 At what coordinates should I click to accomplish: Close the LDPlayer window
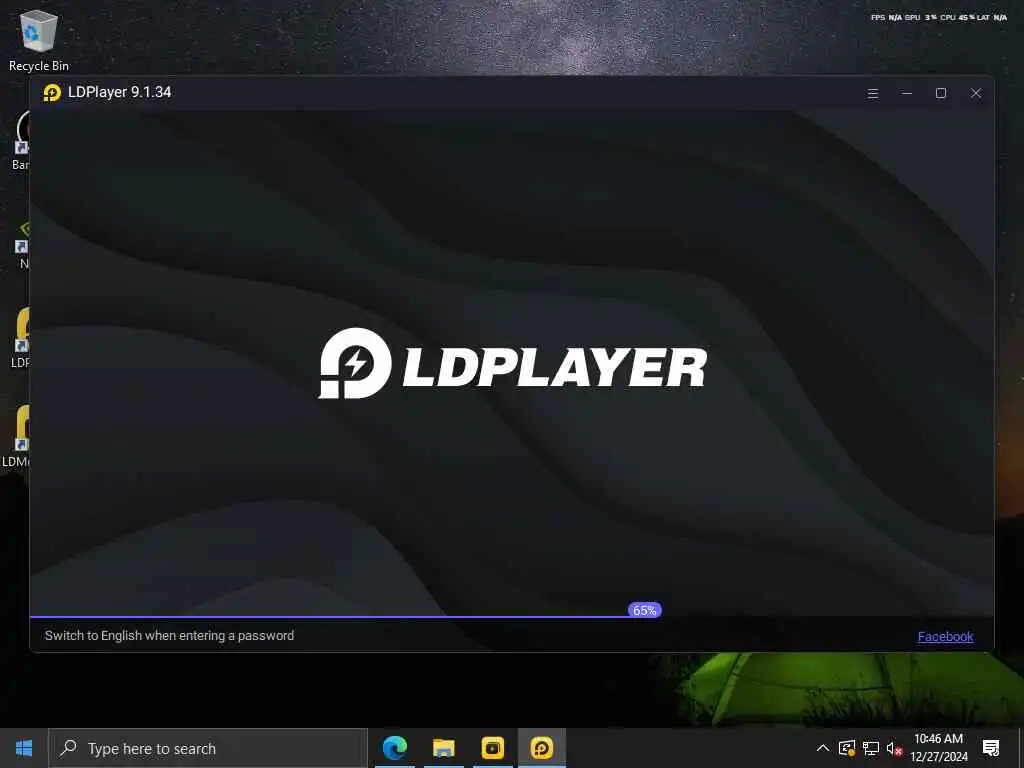[976, 93]
